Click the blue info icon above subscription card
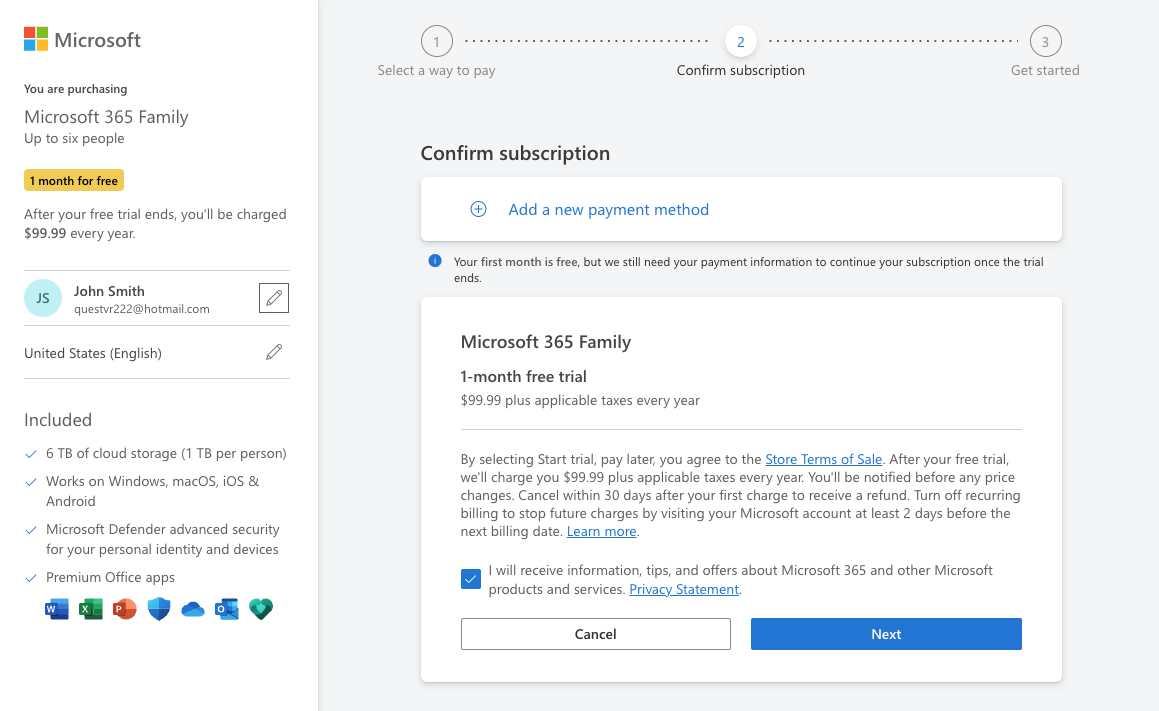1159x711 pixels. pyautogui.click(x=435, y=261)
